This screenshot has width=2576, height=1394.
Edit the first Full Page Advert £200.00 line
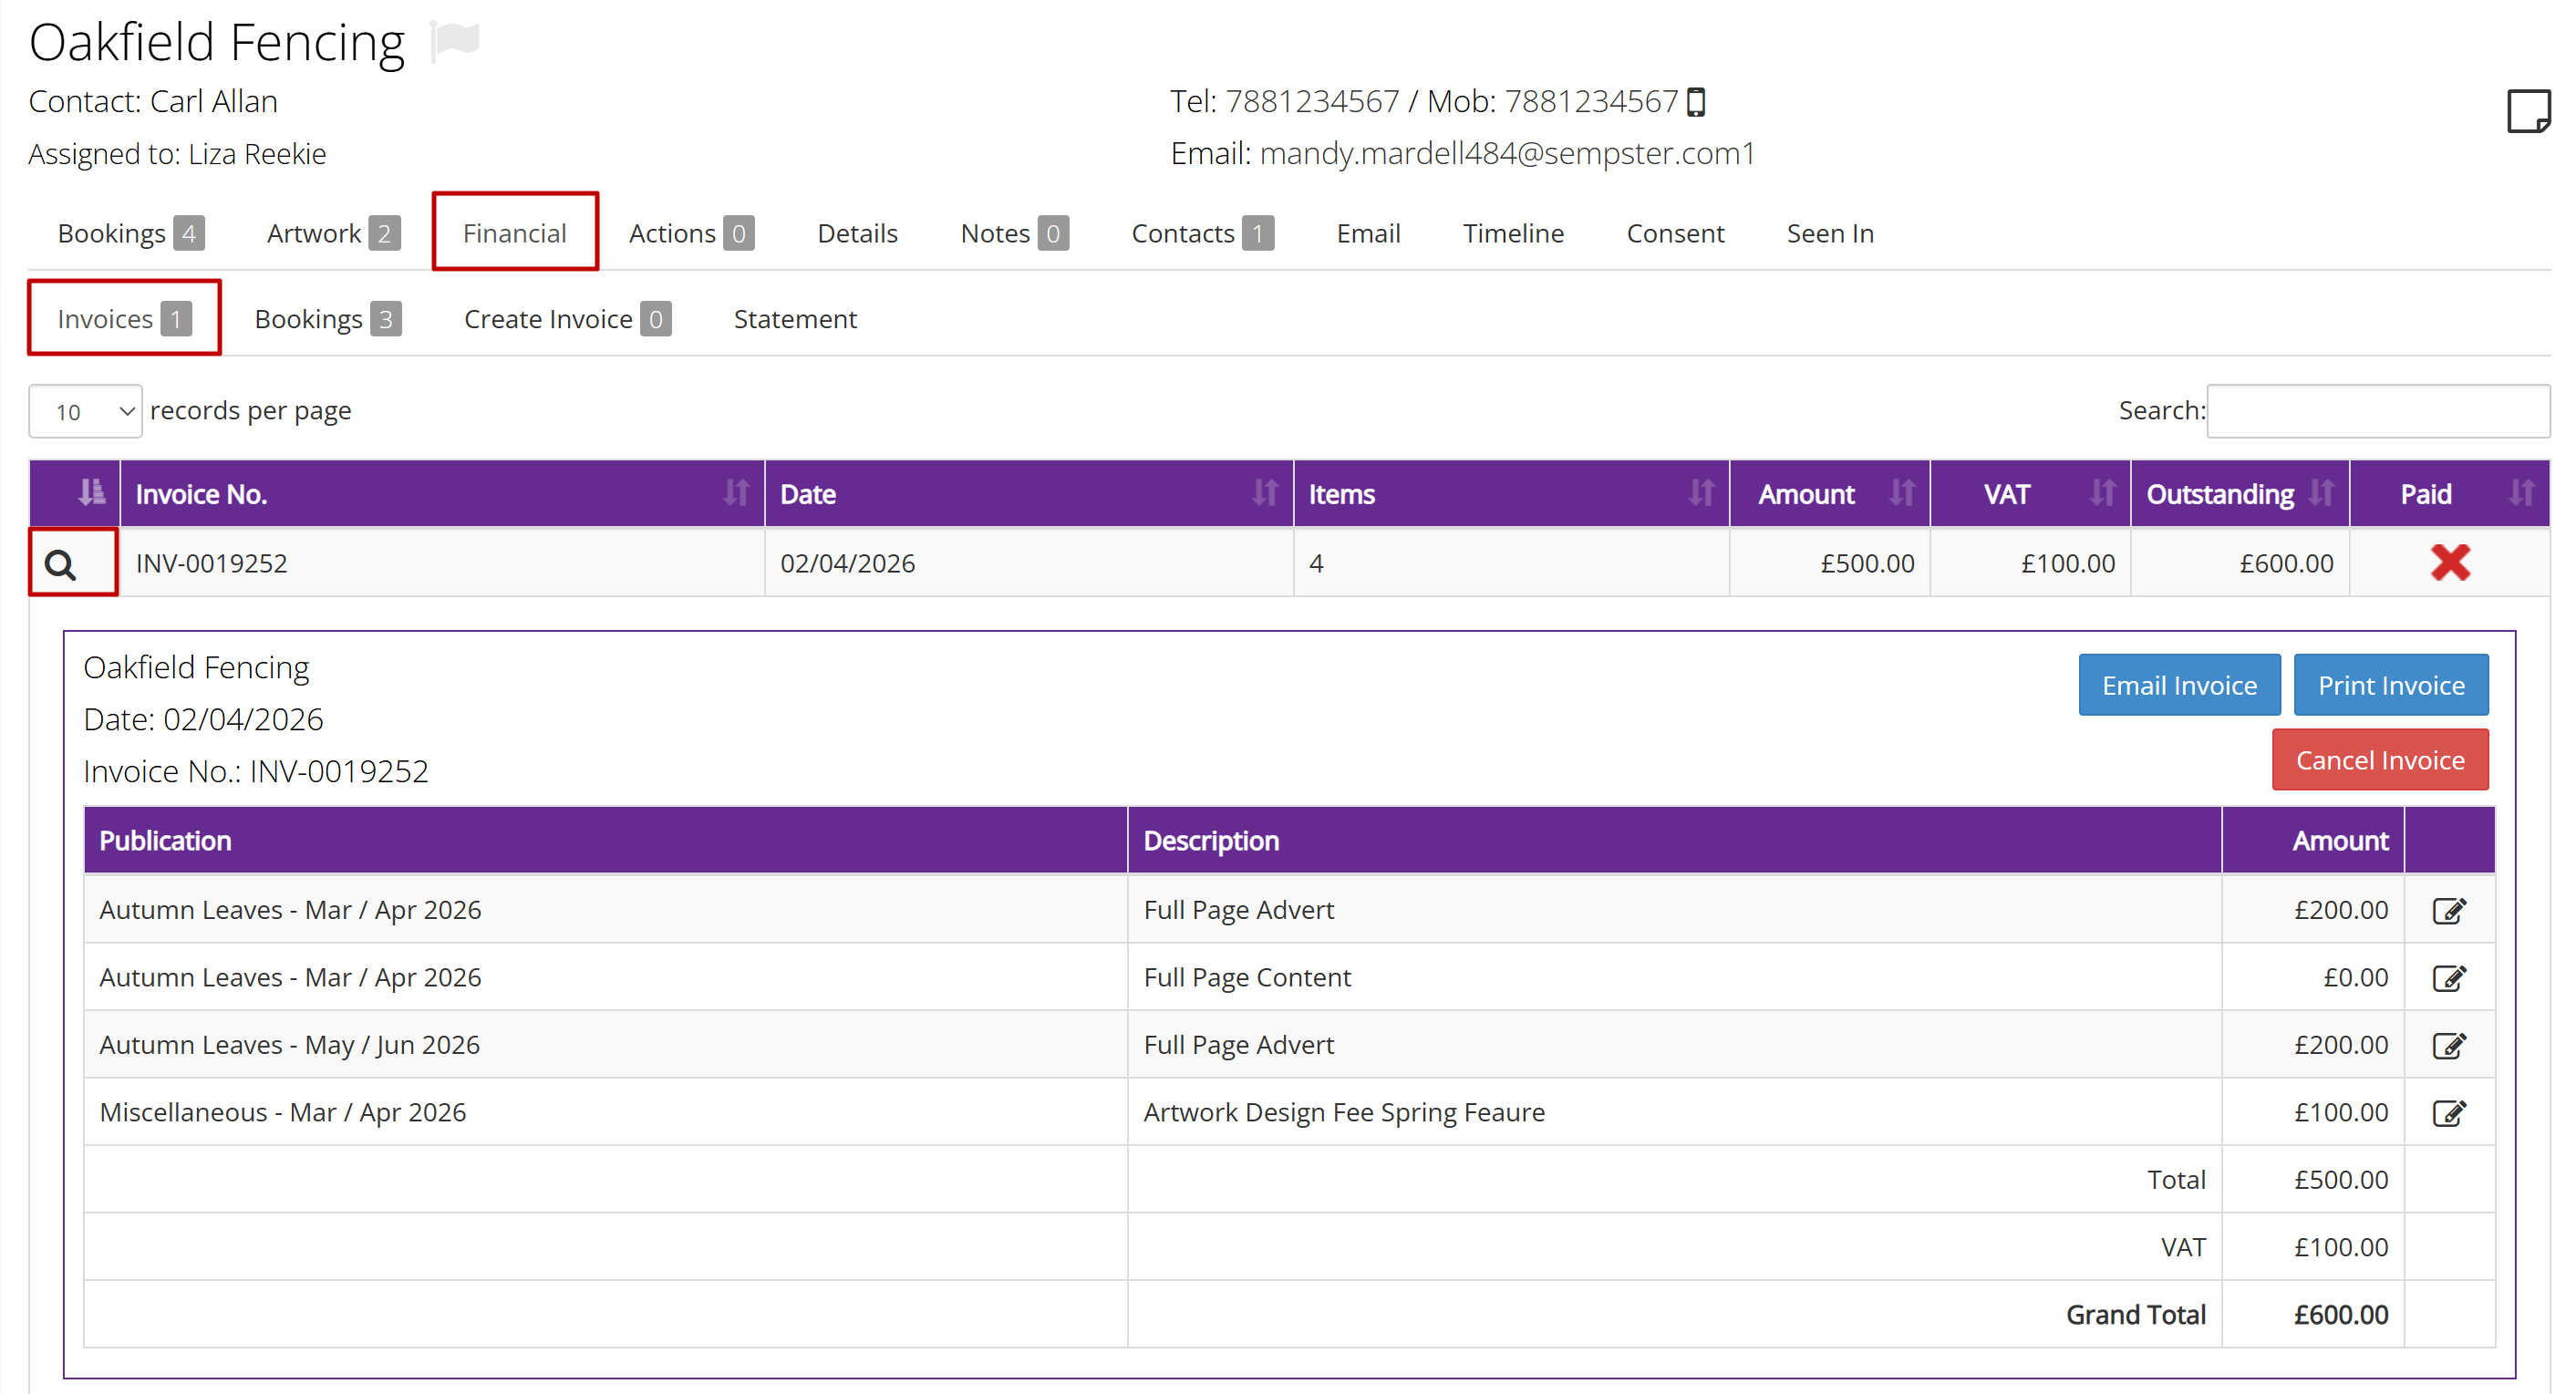click(x=2449, y=910)
